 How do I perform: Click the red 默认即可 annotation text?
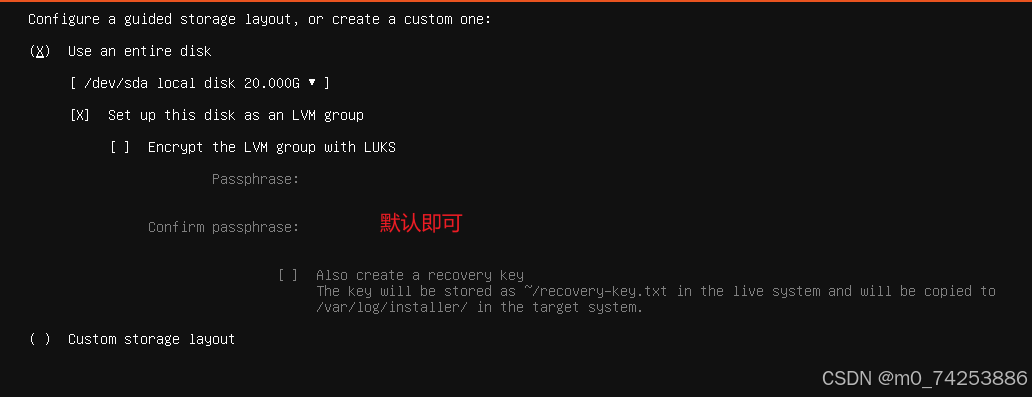421,223
